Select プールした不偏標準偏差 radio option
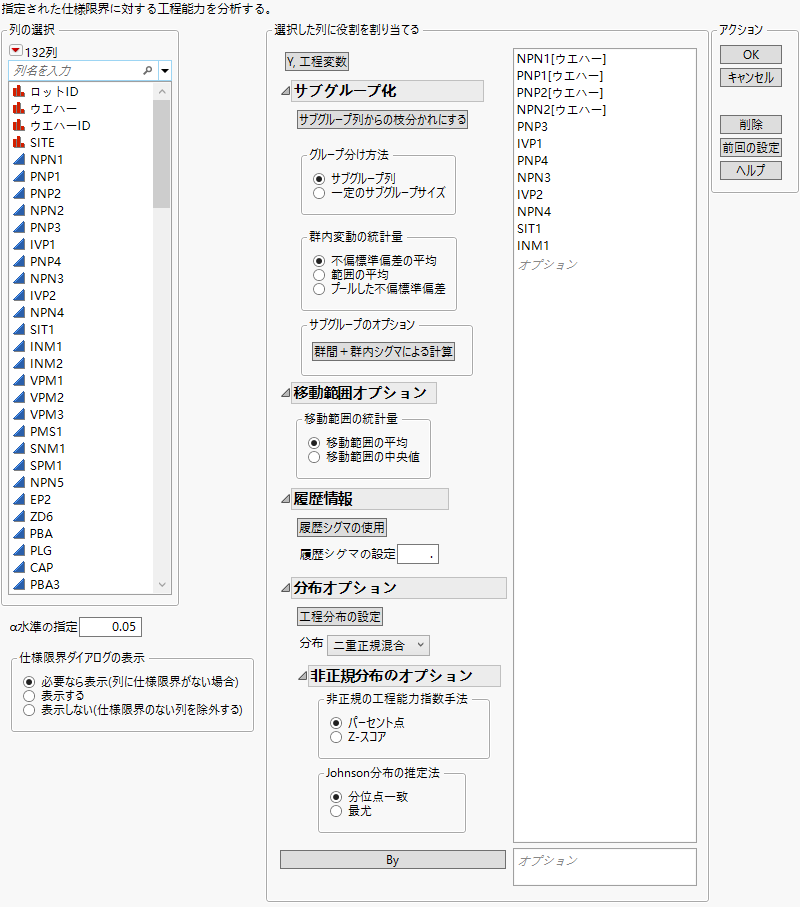The image size is (800, 907). click(319, 289)
